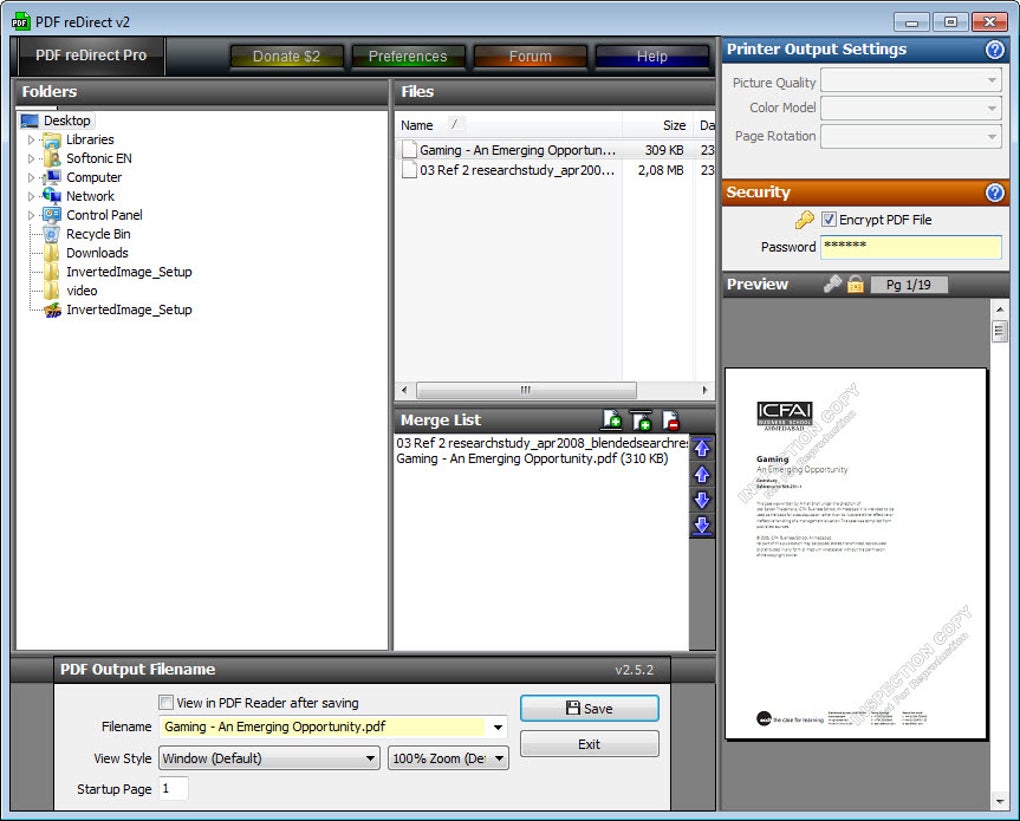Click the file icon for Gaming PDF row
The image size is (1020, 821).
point(409,150)
